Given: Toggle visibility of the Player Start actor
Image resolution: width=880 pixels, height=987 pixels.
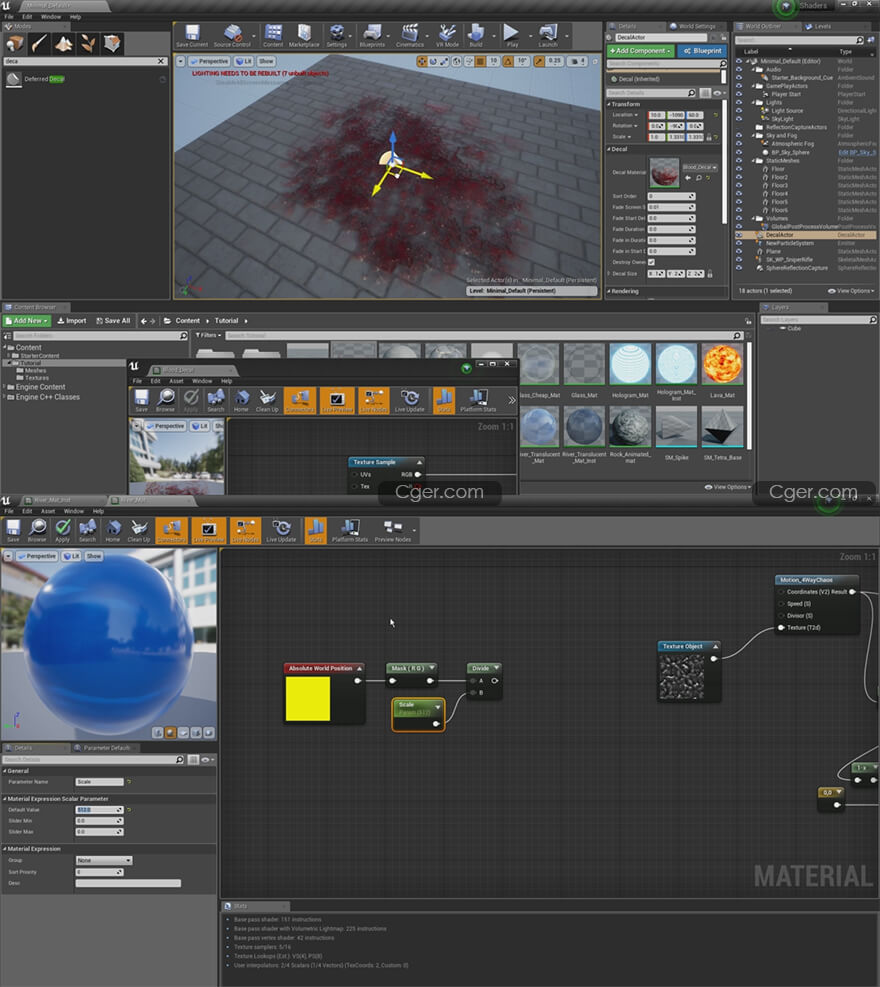Looking at the screenshot, I should 739,94.
